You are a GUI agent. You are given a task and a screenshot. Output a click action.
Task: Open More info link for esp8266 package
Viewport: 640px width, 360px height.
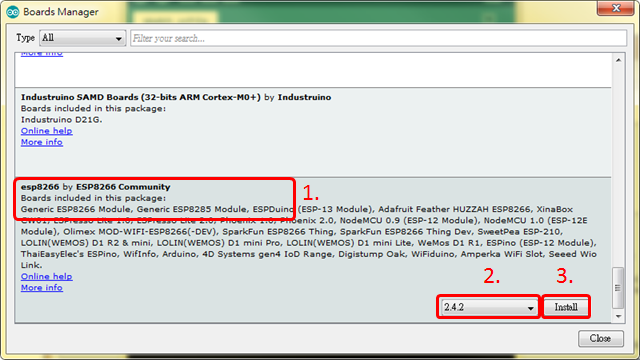click(42, 288)
